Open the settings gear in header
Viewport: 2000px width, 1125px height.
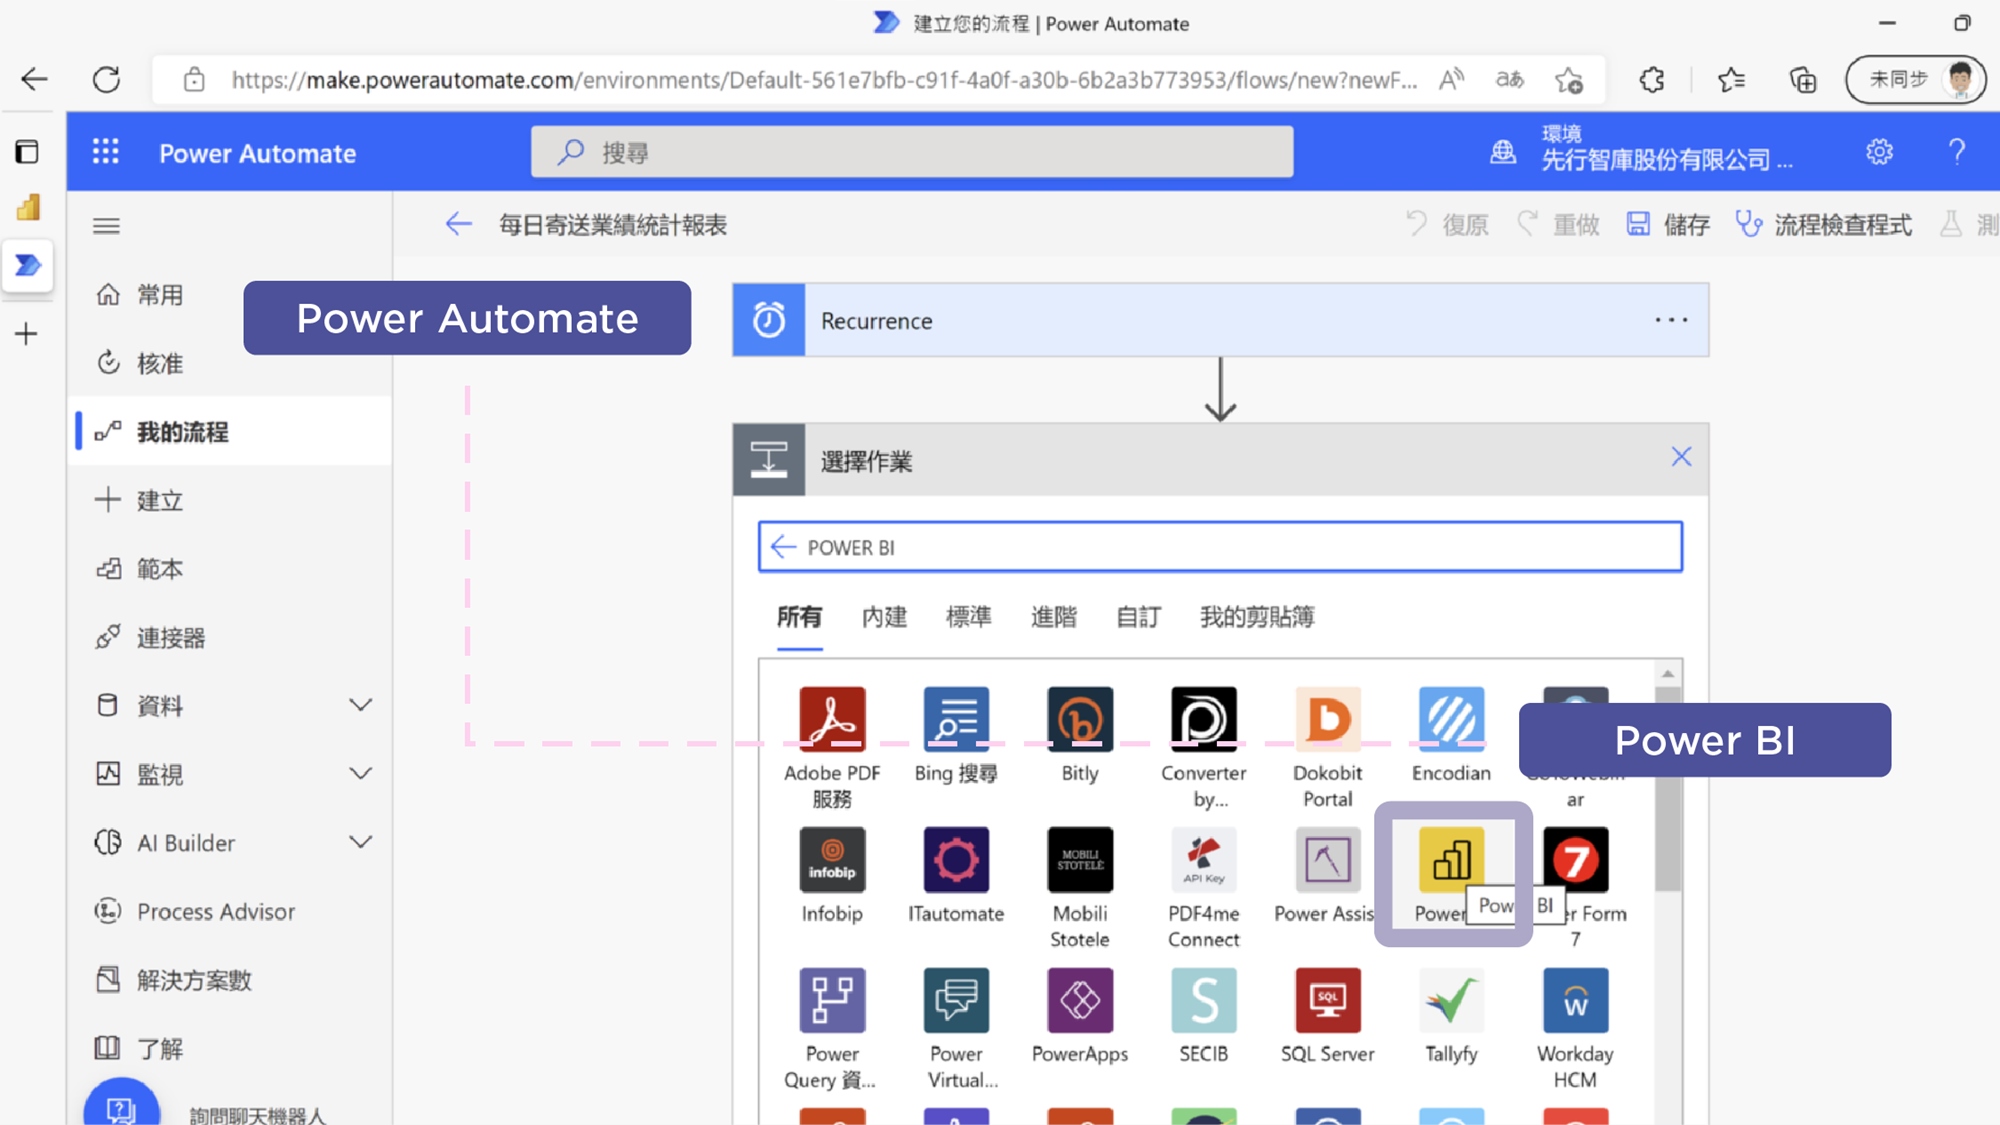pyautogui.click(x=1879, y=152)
